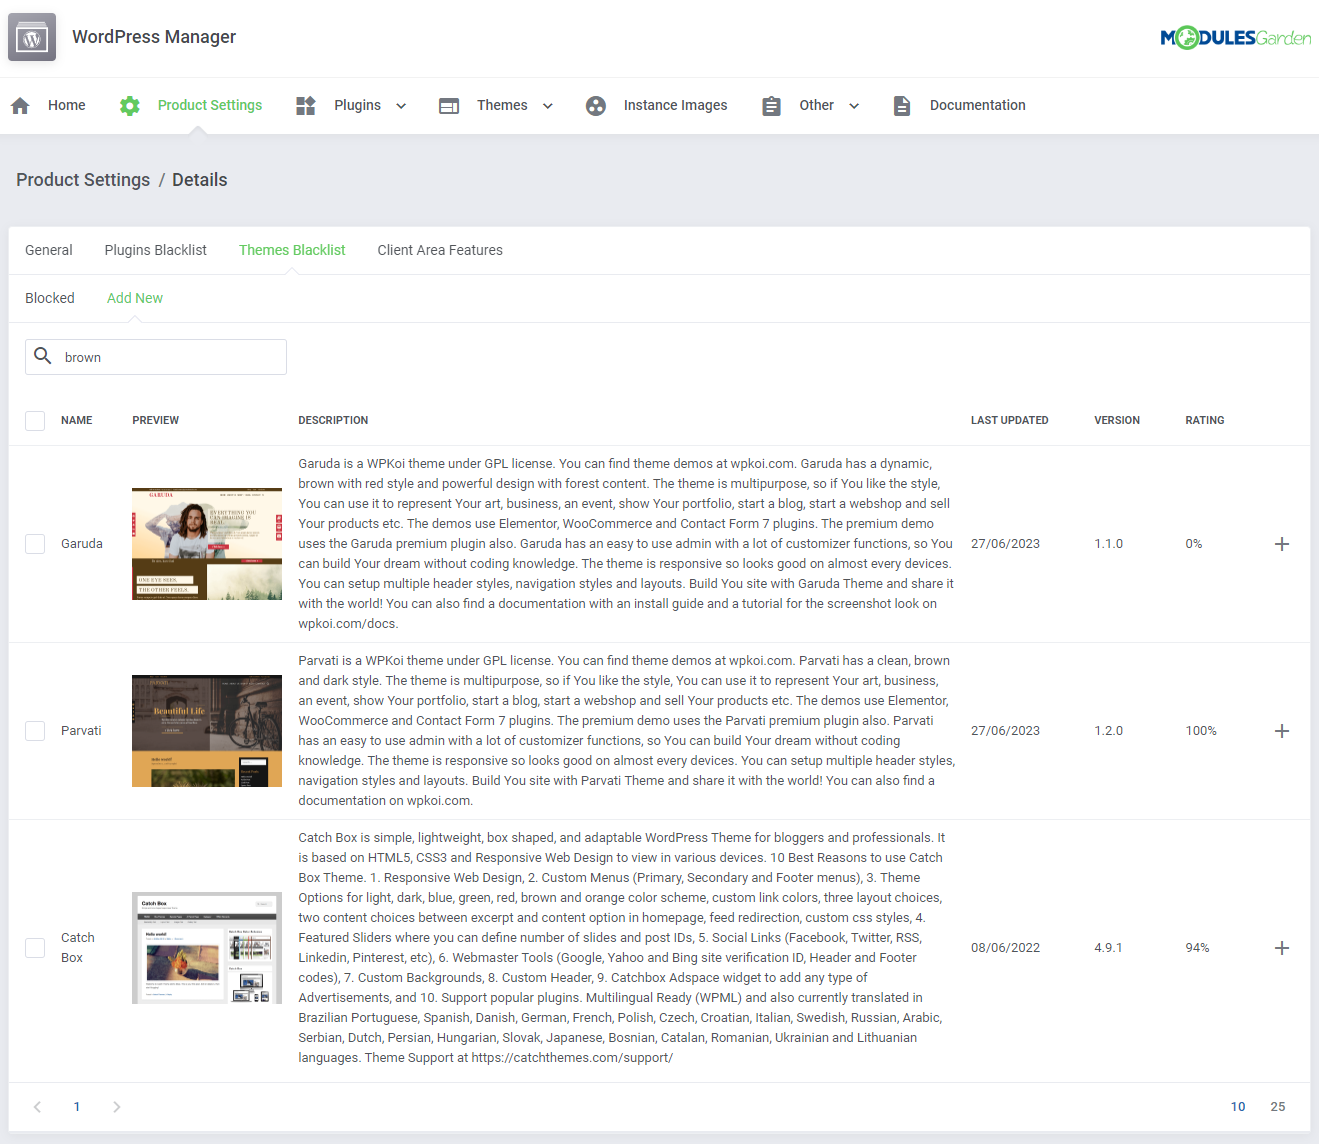Click page number 1
The image size is (1319, 1144).
pos(77,1107)
